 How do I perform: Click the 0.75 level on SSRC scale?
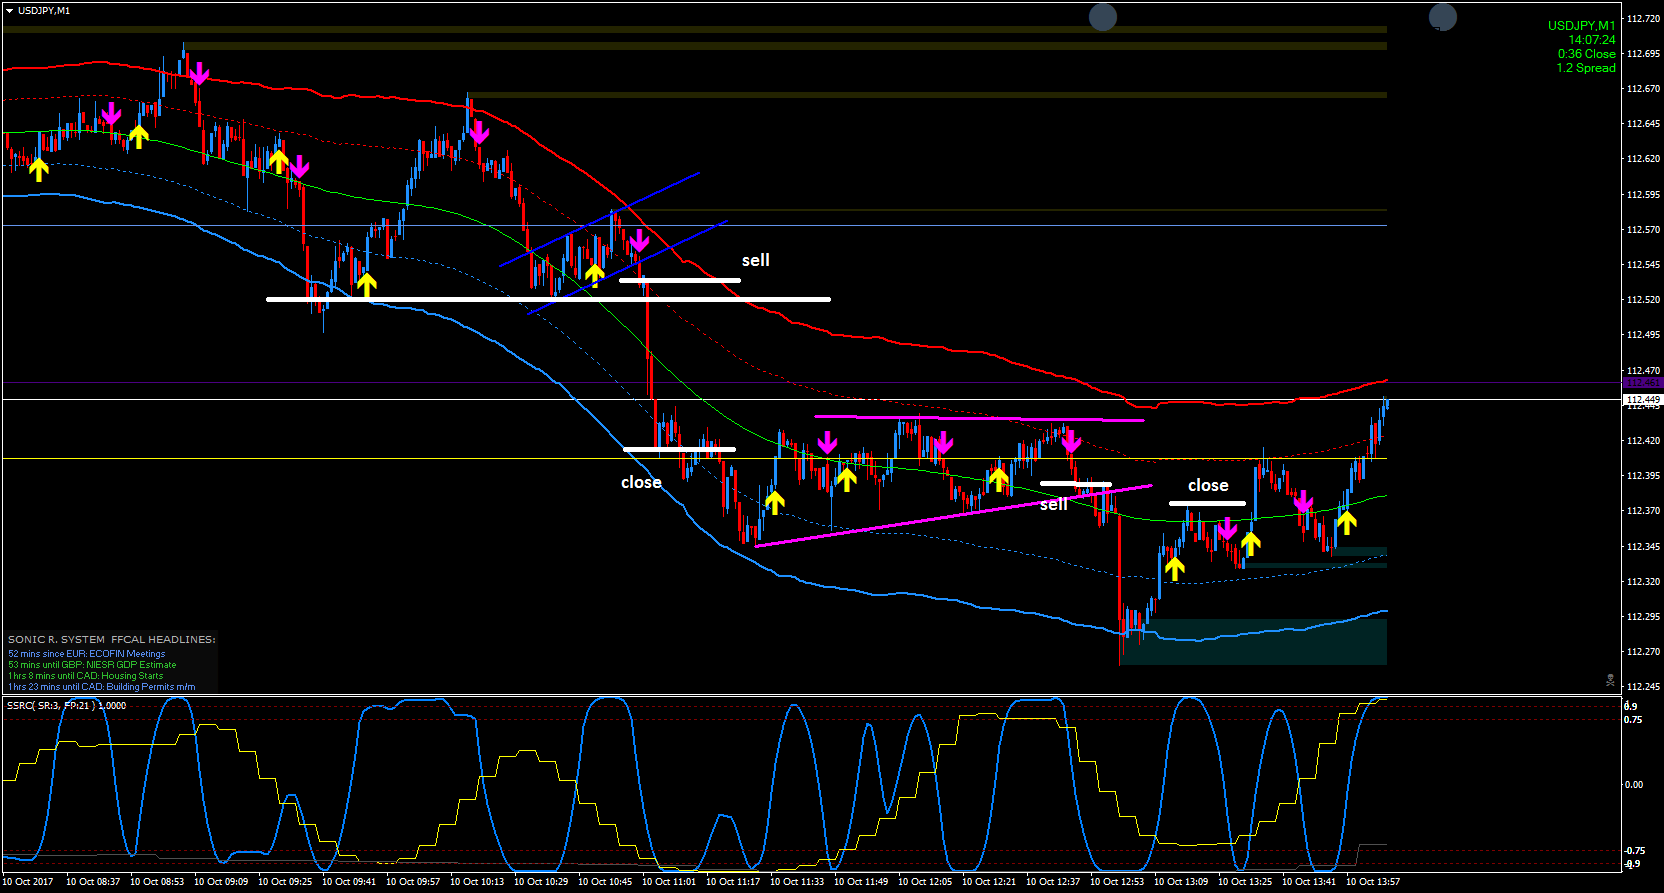coord(1634,720)
